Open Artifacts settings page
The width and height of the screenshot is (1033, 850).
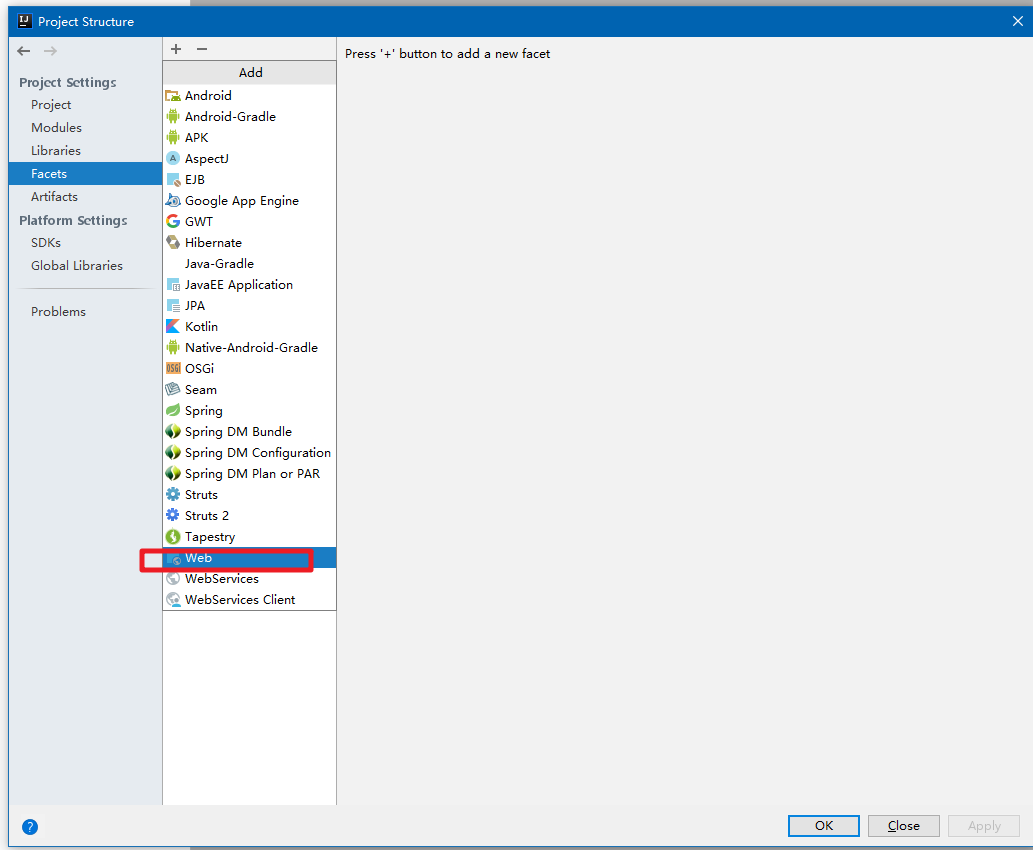pyautogui.click(x=54, y=196)
